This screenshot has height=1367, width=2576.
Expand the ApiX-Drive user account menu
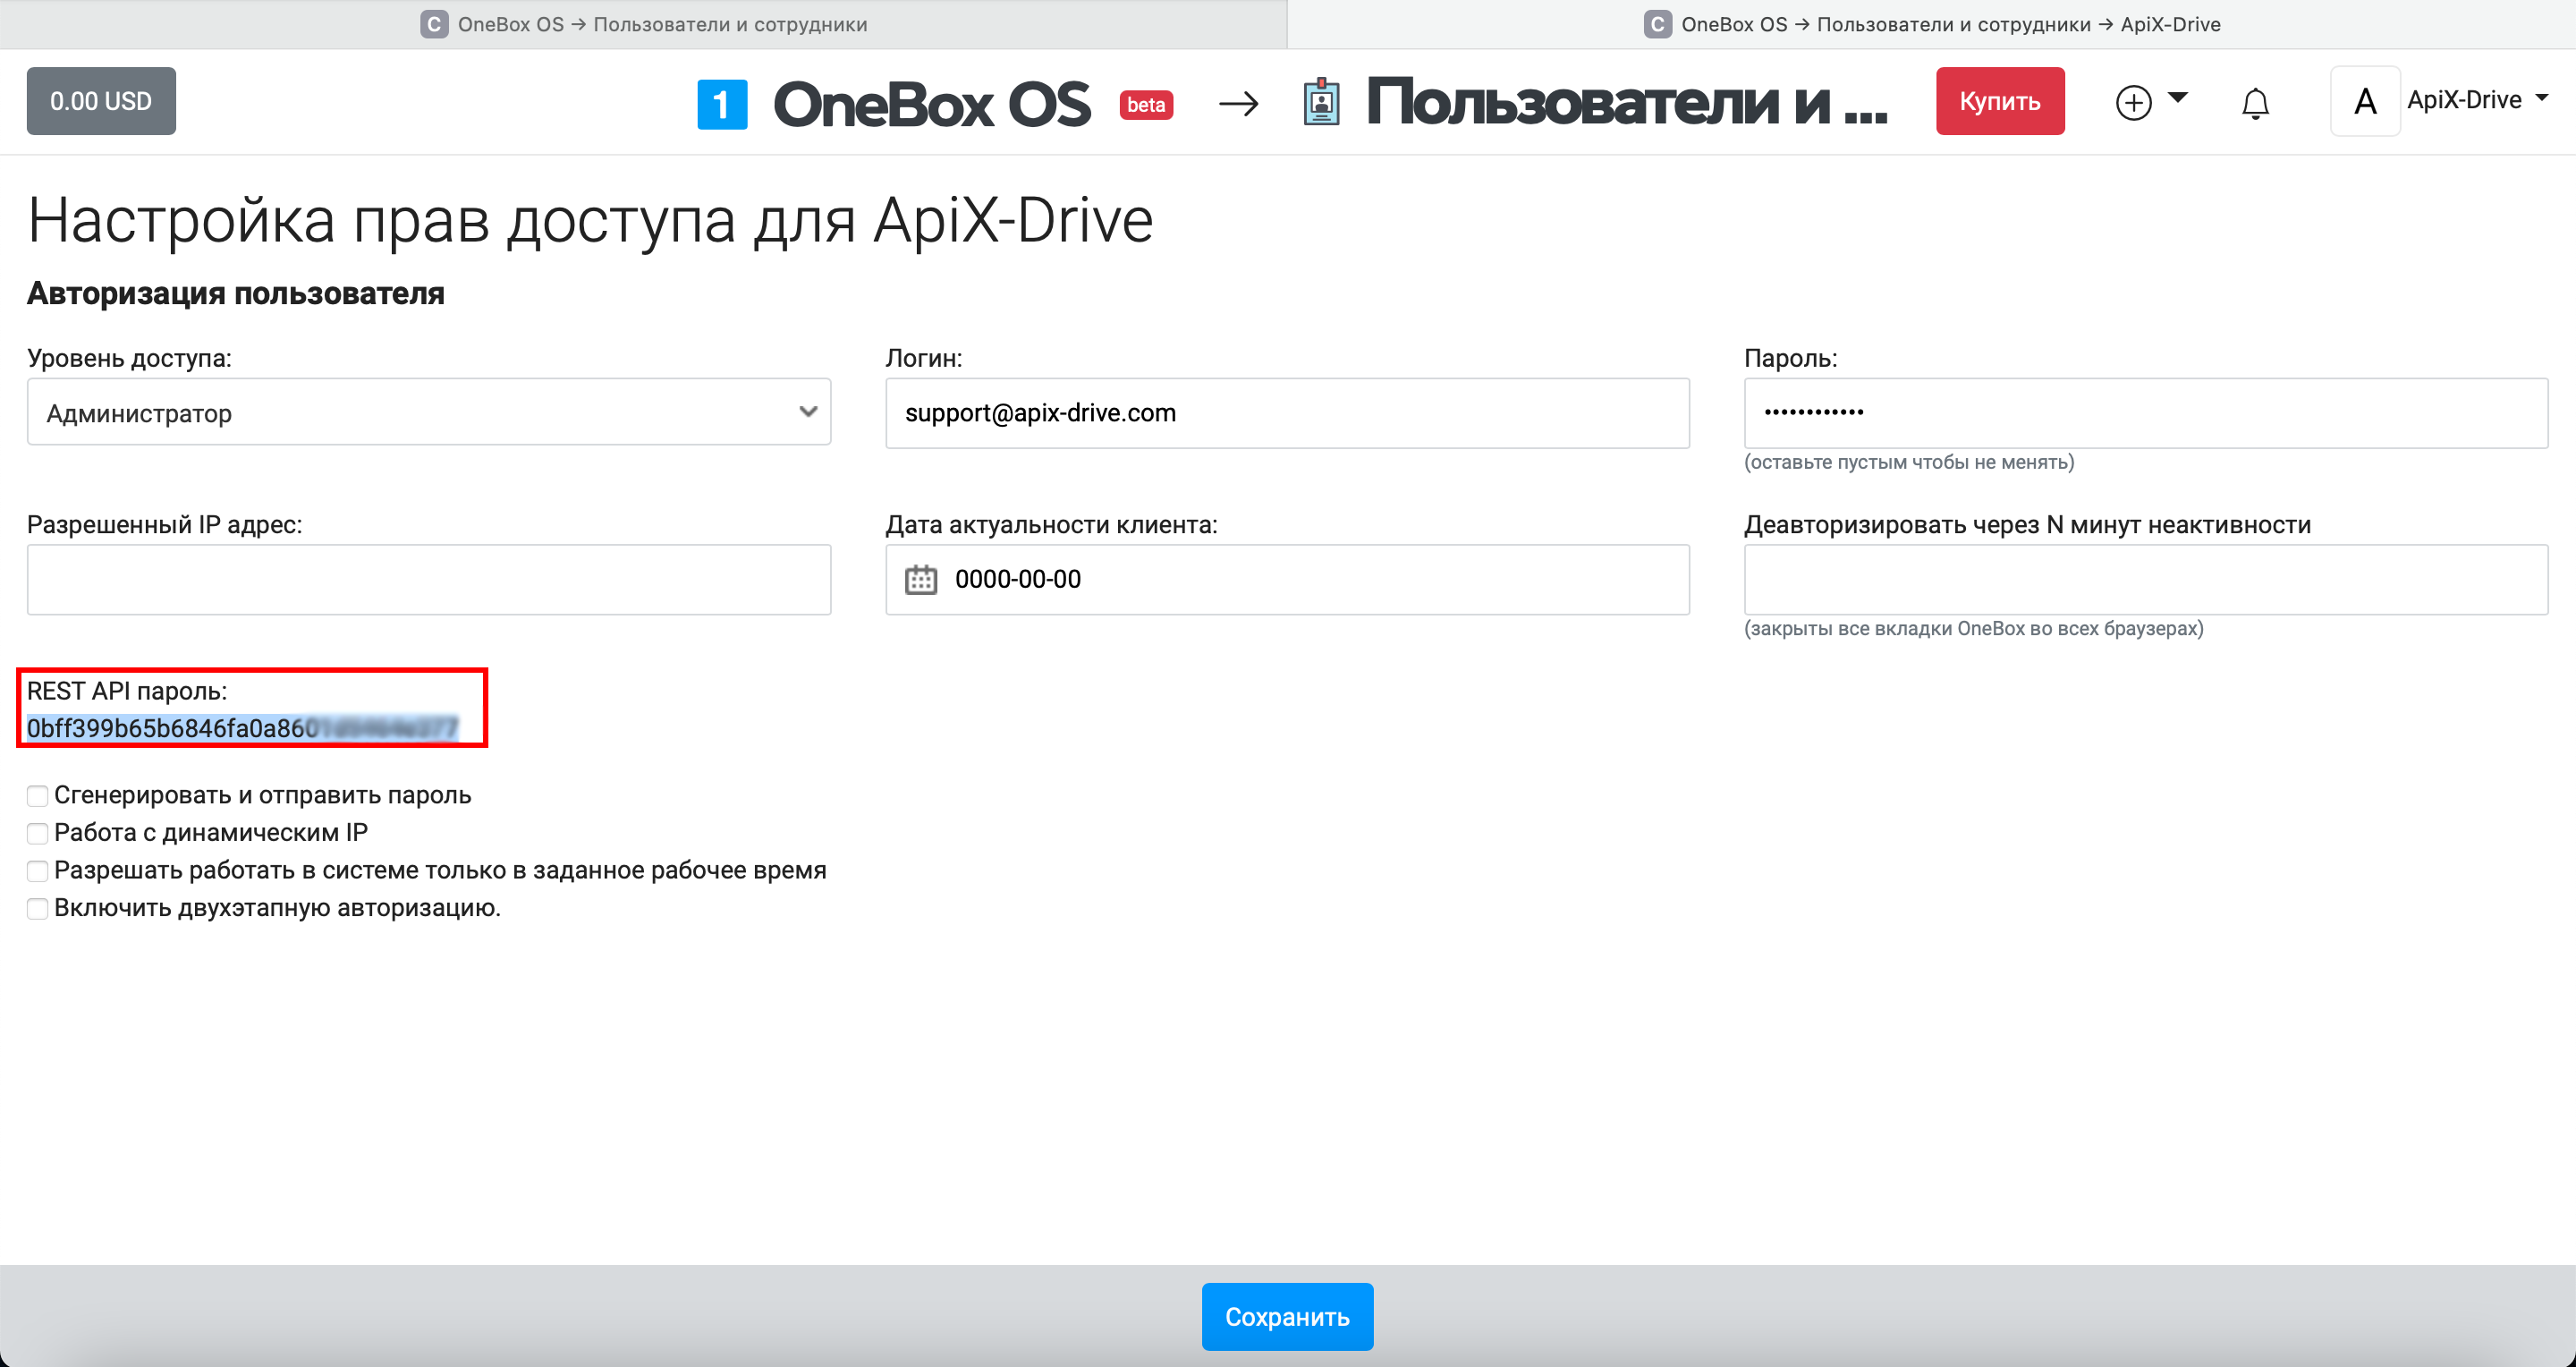[x=2477, y=100]
